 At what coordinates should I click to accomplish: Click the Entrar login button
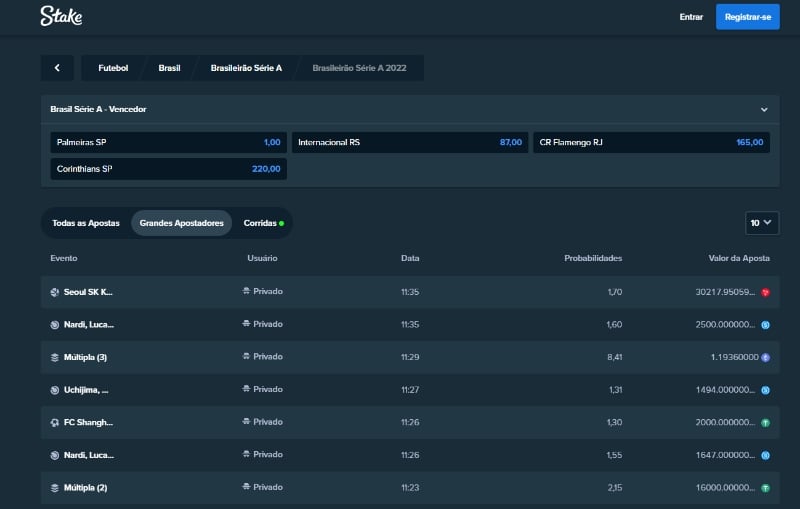[x=691, y=17]
